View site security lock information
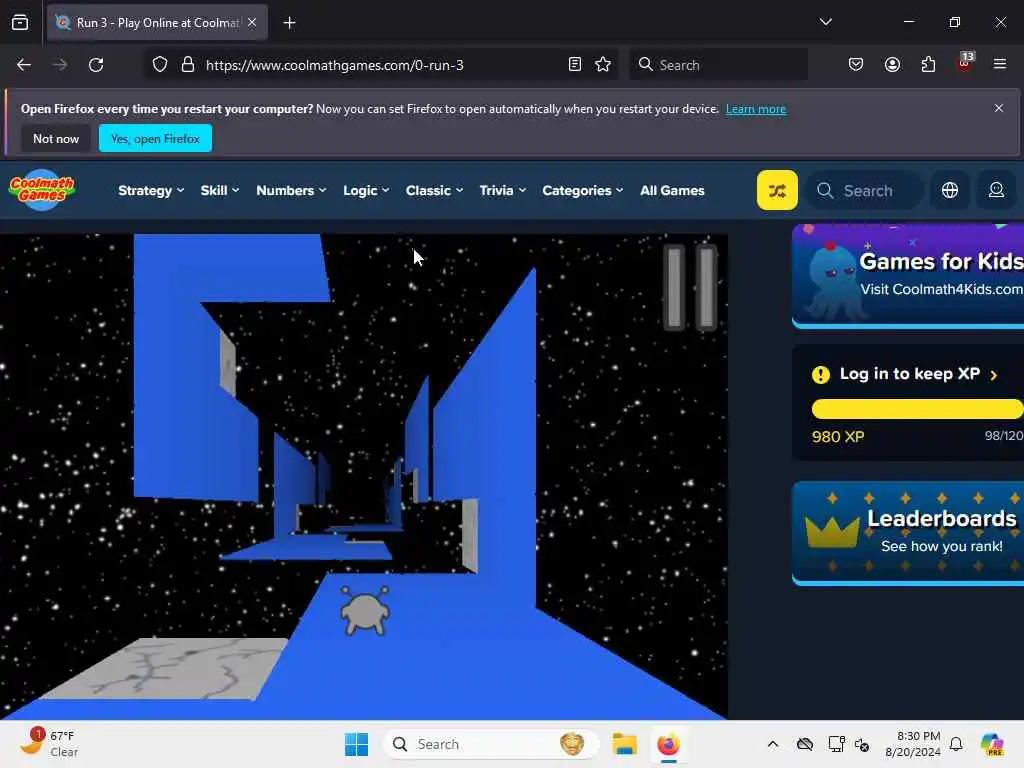The width and height of the screenshot is (1024, 768). (188, 65)
